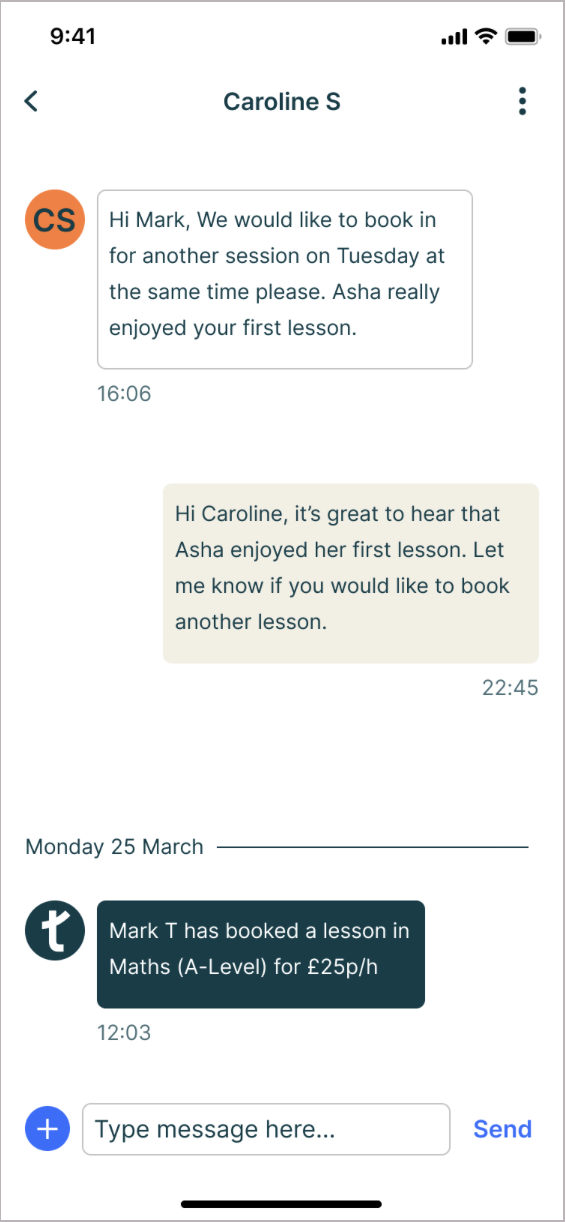Tap the orange CS avatar
The height and width of the screenshot is (1222, 566).
tap(54, 220)
